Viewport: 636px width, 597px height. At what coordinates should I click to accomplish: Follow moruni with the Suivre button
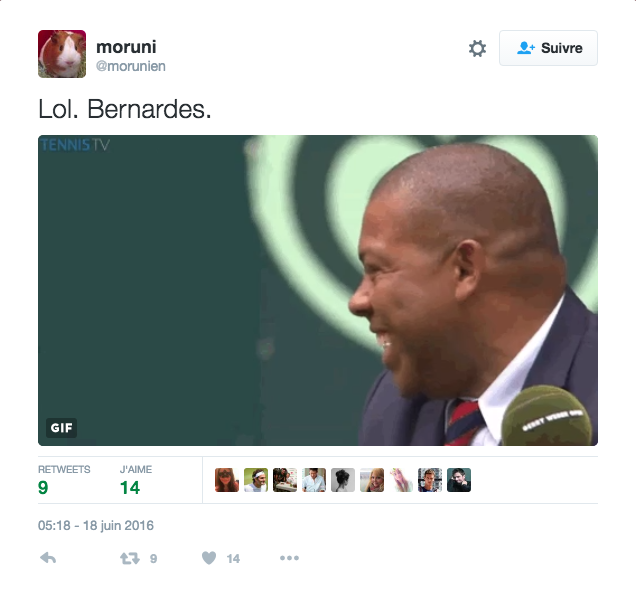click(548, 48)
